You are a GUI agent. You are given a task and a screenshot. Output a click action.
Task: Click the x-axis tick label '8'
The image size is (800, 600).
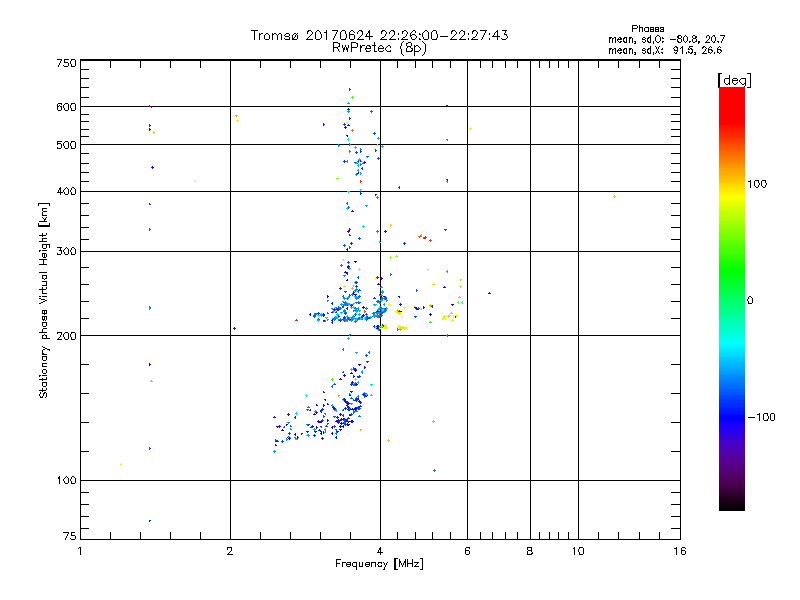click(530, 551)
